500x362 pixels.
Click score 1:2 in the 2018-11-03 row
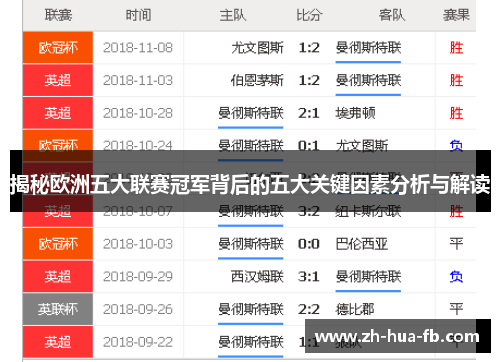309,81
